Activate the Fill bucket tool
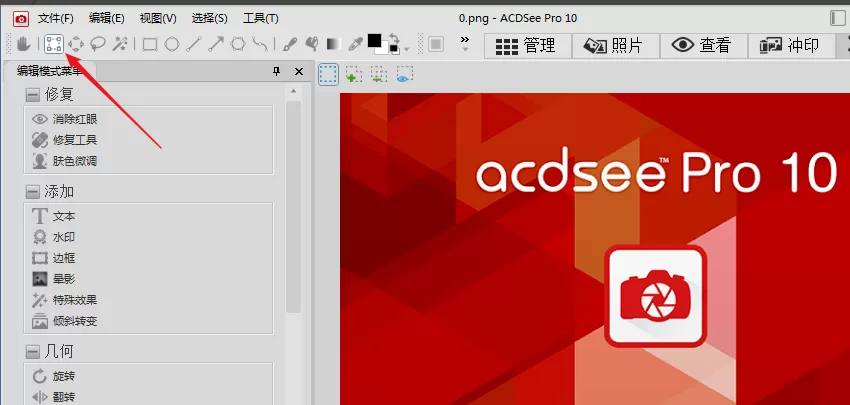Image resolution: width=850 pixels, height=405 pixels. tap(312, 44)
